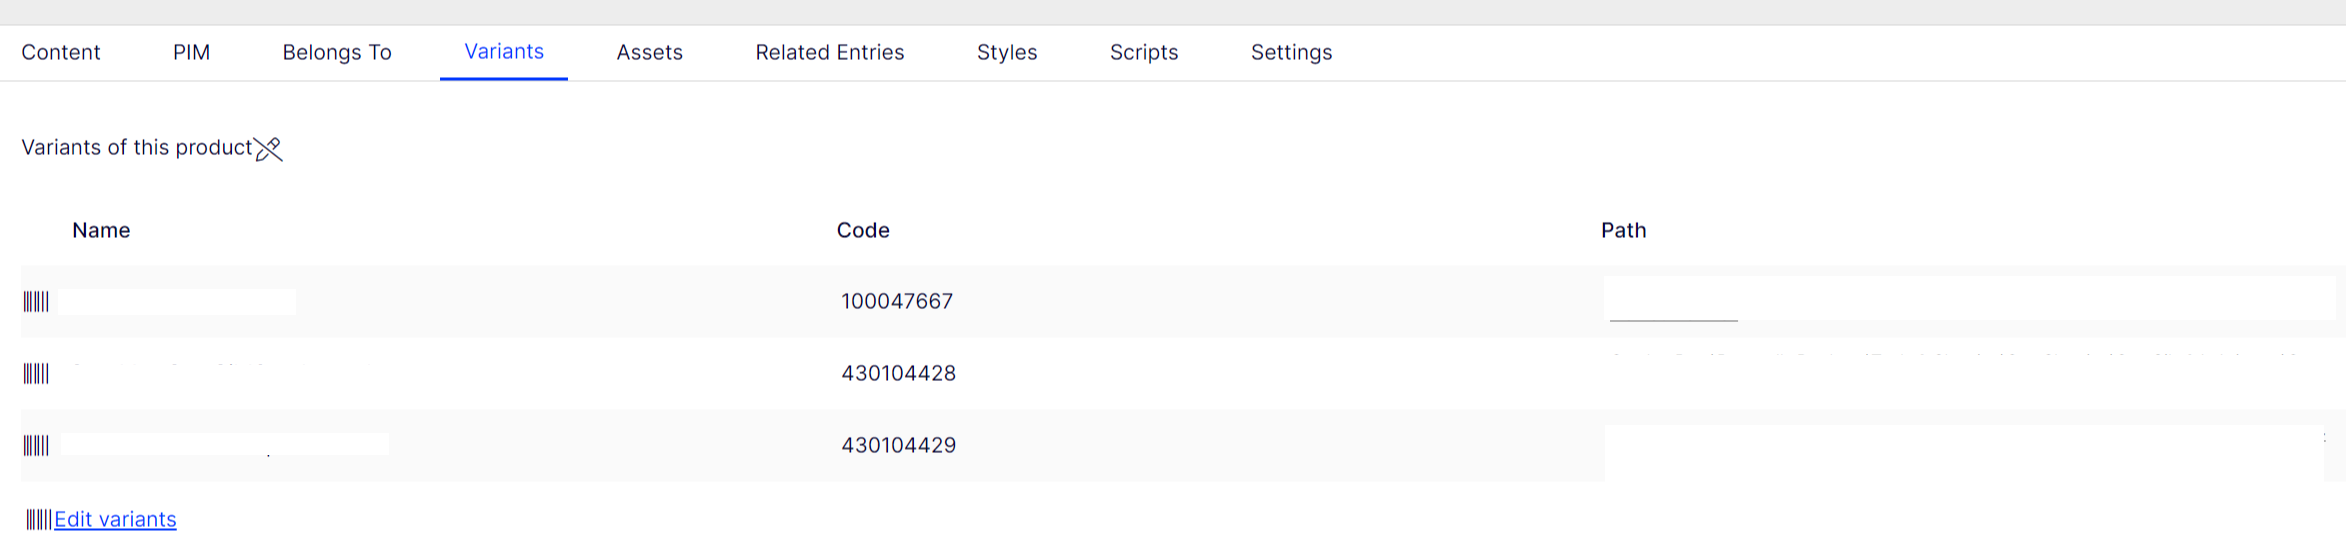Go to the Scripts tab
This screenshot has width=2346, height=558.
[1144, 53]
